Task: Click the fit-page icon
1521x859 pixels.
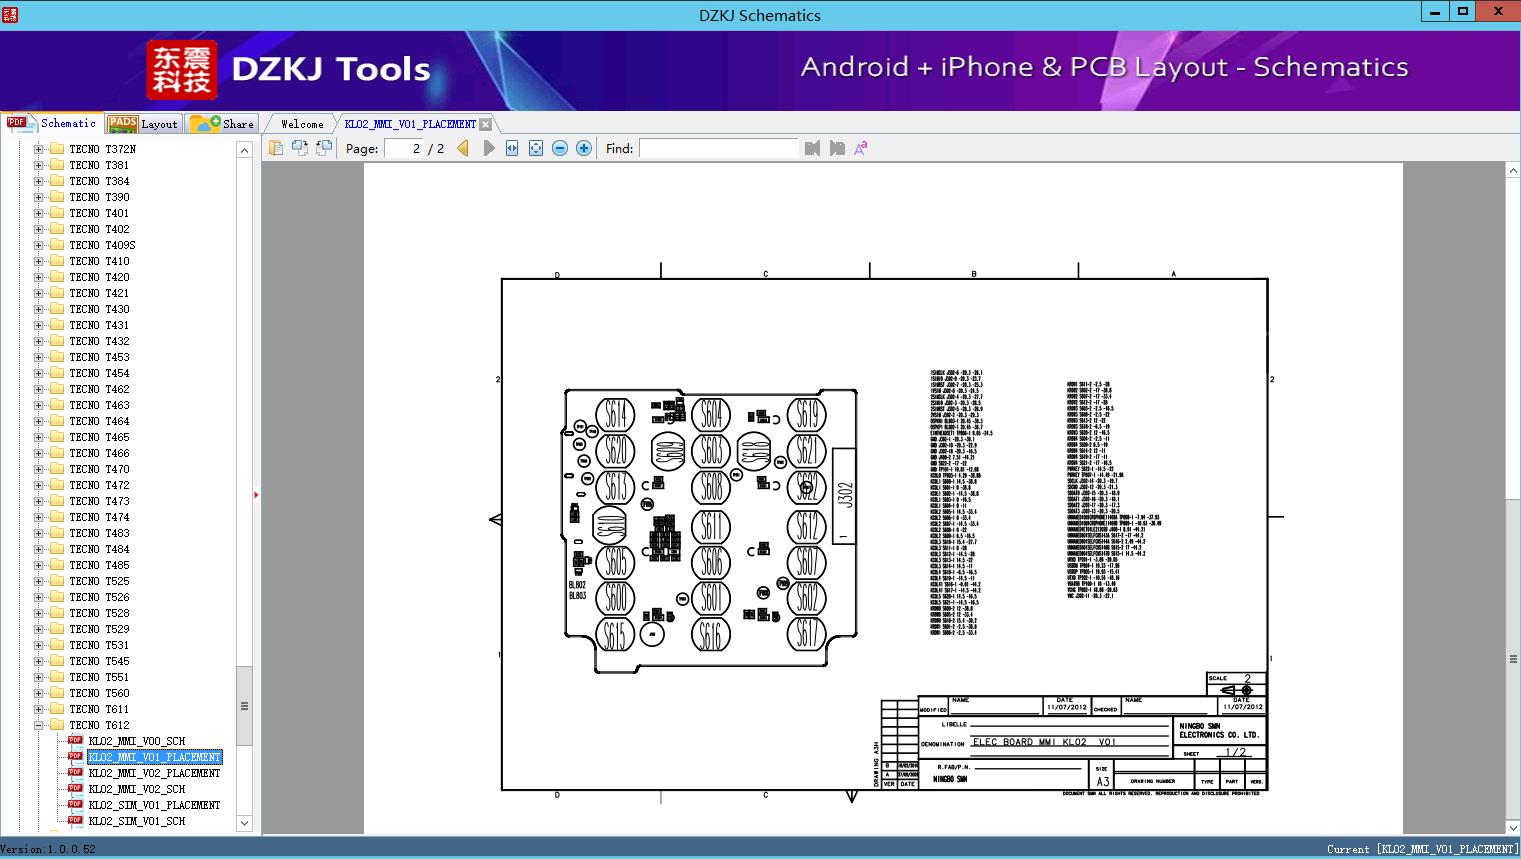Action: tap(536, 148)
